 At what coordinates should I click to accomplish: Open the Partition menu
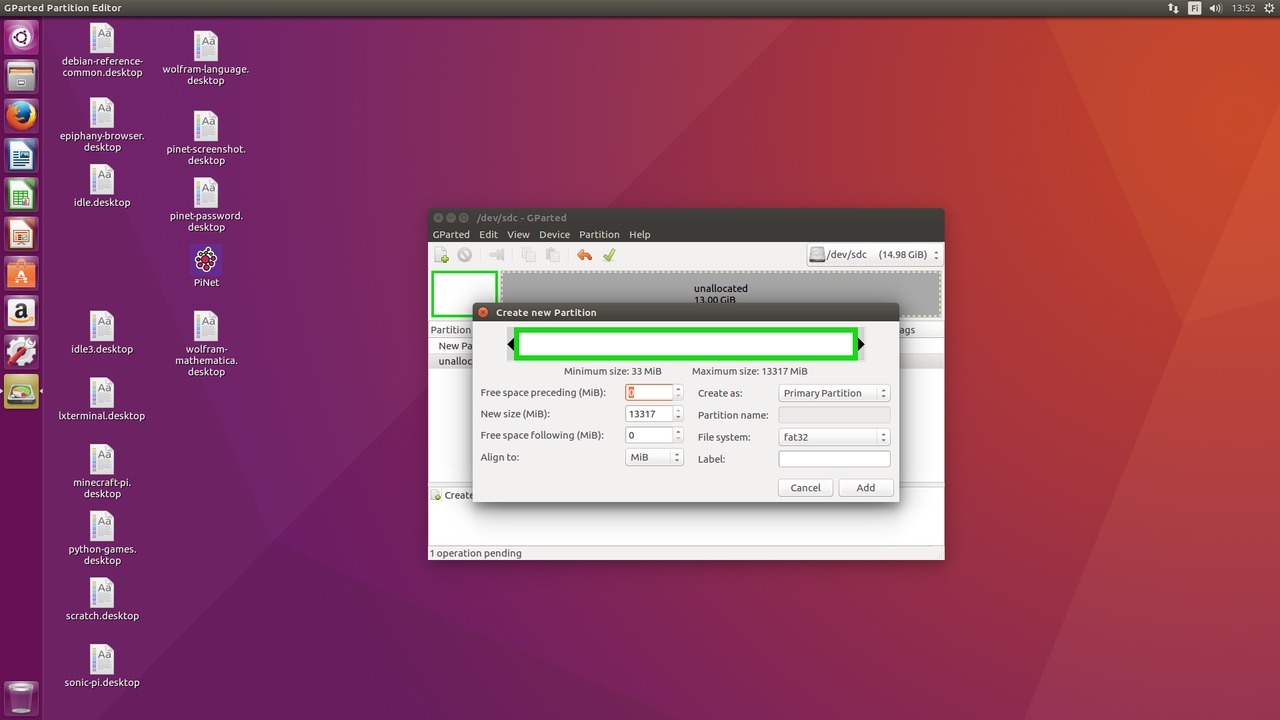click(599, 234)
